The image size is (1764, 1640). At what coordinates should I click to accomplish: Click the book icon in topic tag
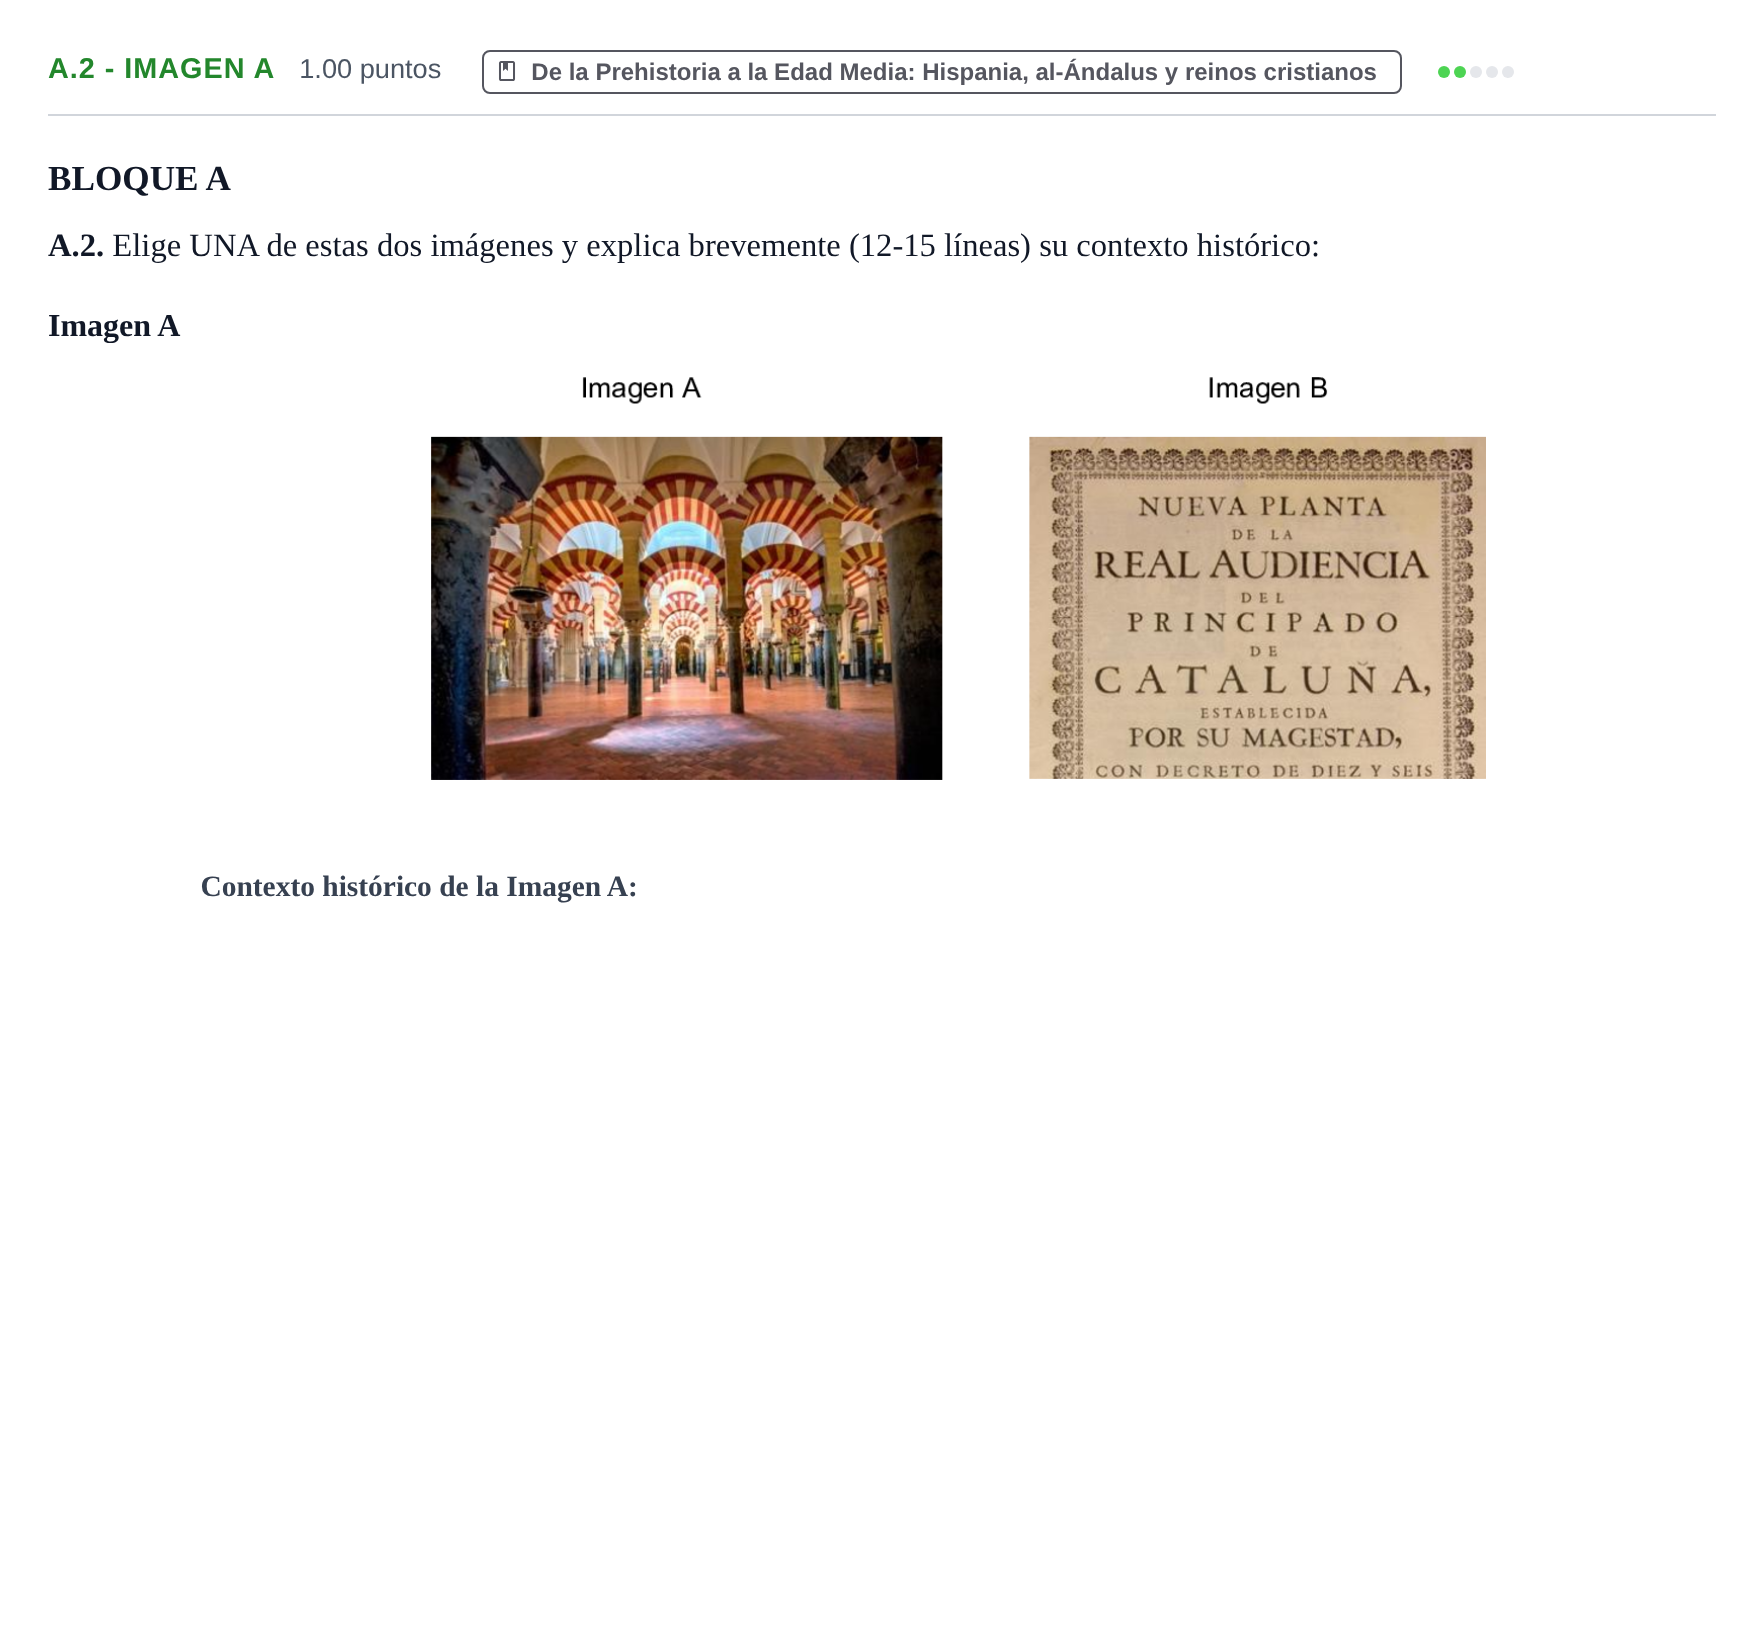click(x=507, y=72)
